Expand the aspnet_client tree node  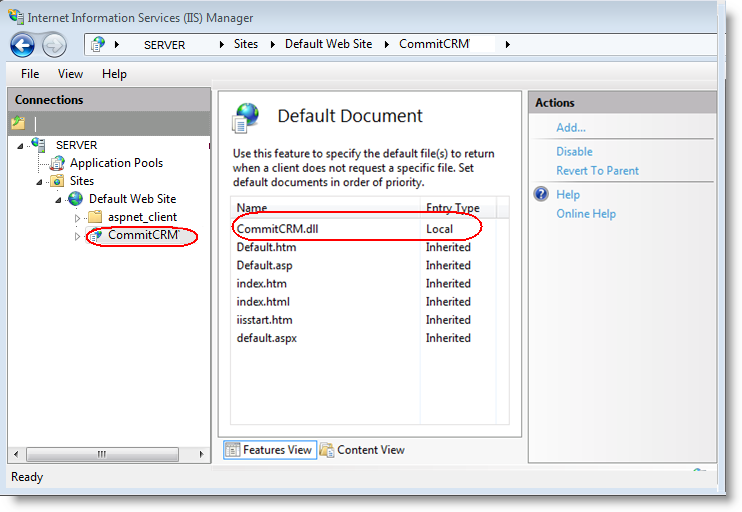[x=78, y=218]
